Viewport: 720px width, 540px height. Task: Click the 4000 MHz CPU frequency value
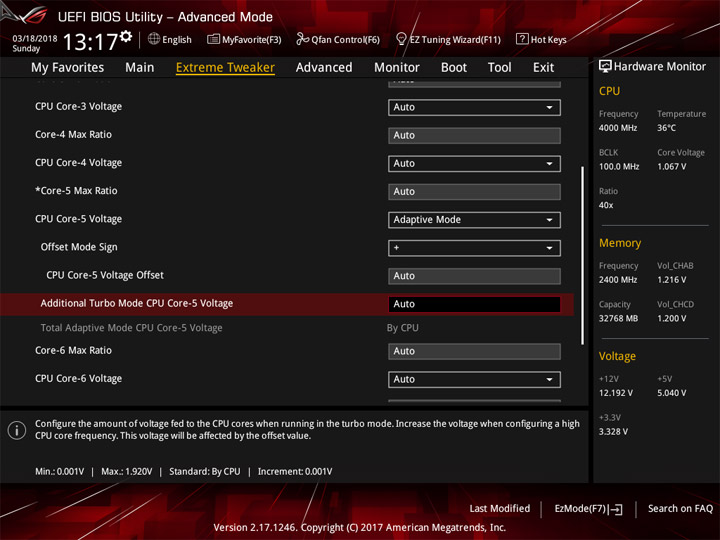pos(618,128)
